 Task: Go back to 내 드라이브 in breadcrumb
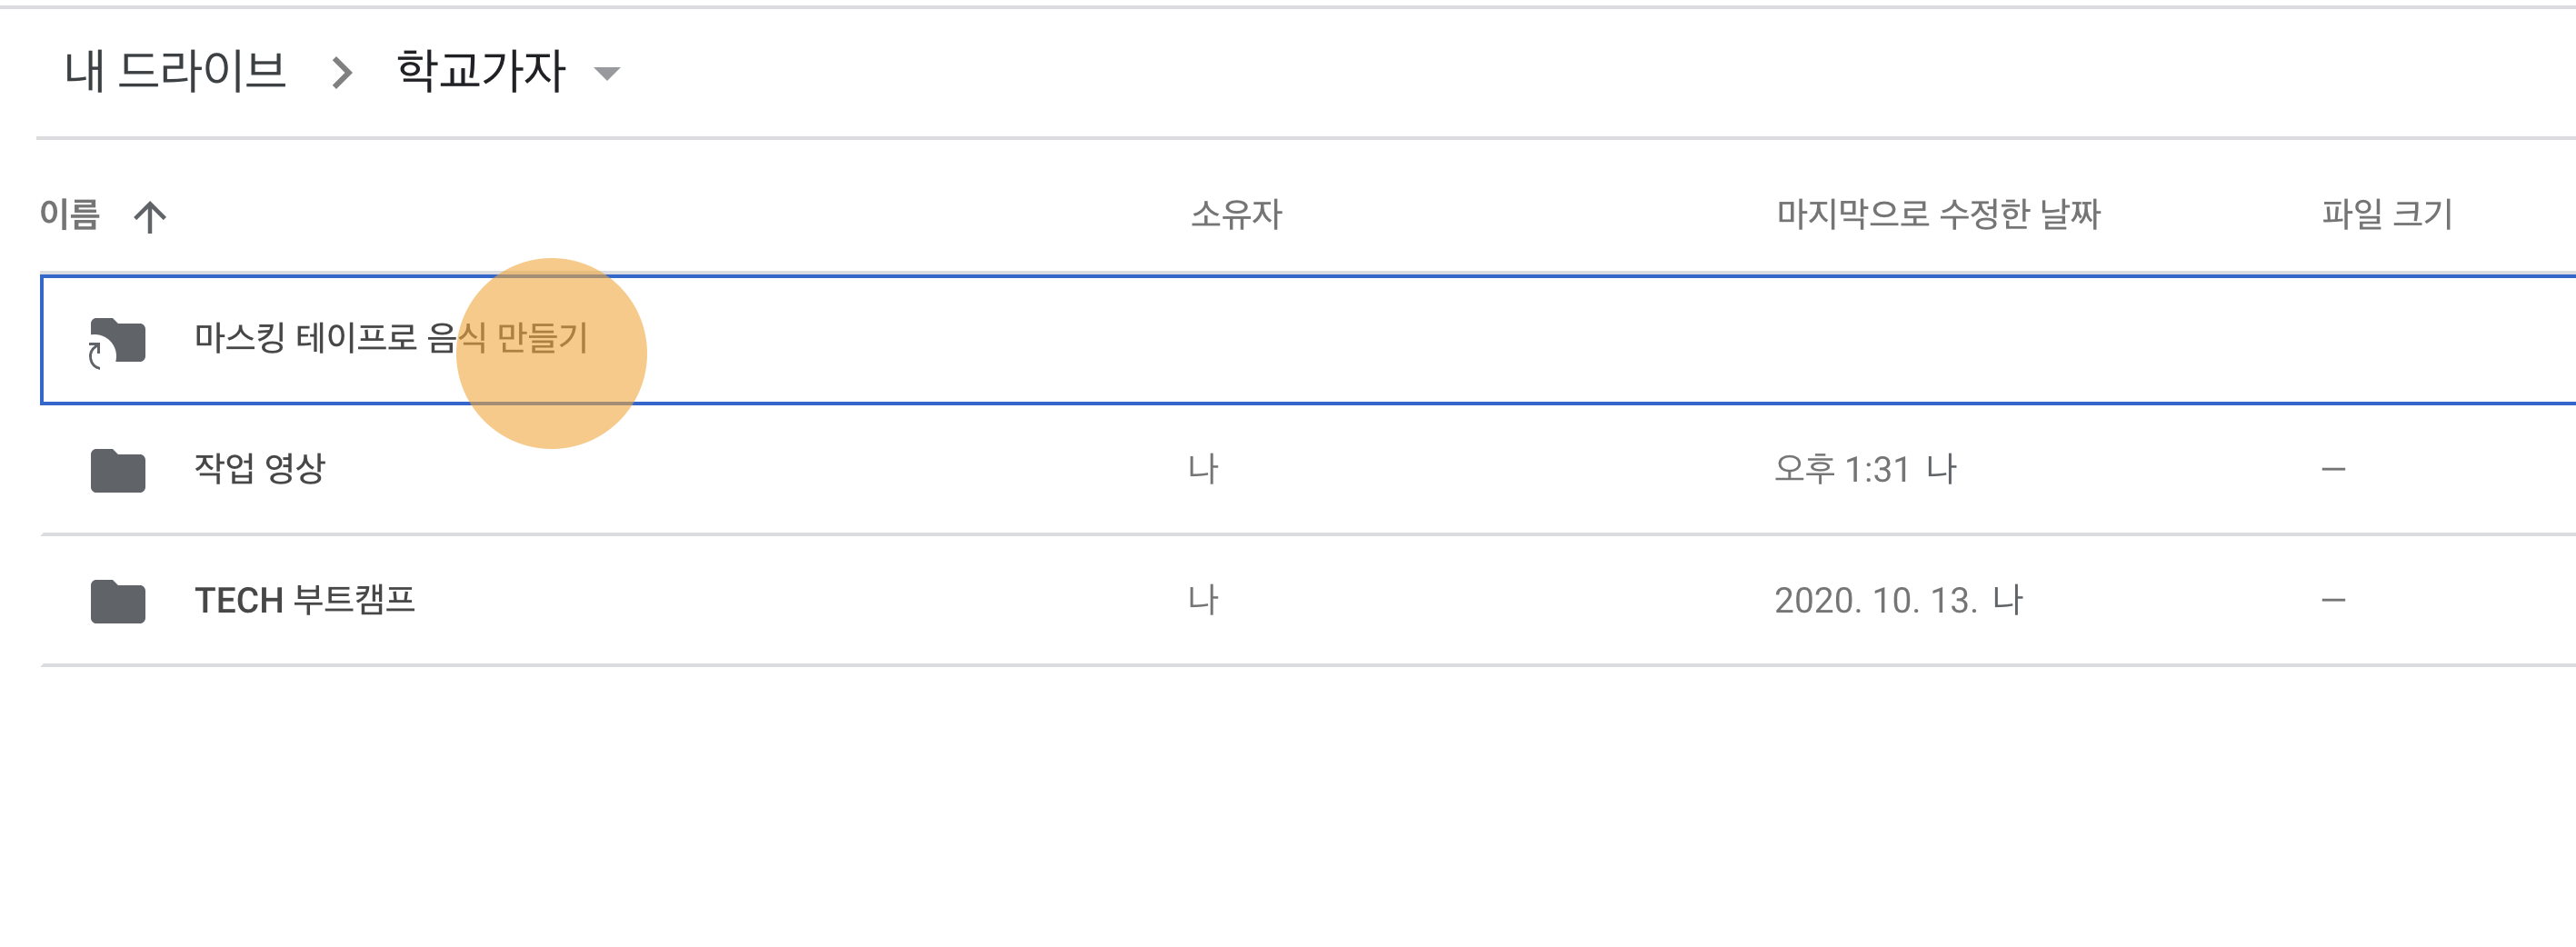click(175, 71)
